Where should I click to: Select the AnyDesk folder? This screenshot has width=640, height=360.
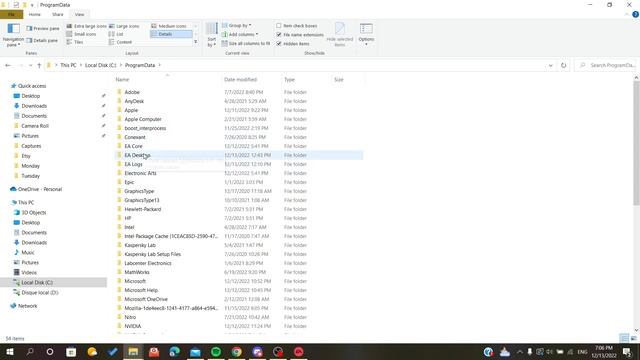point(134,101)
